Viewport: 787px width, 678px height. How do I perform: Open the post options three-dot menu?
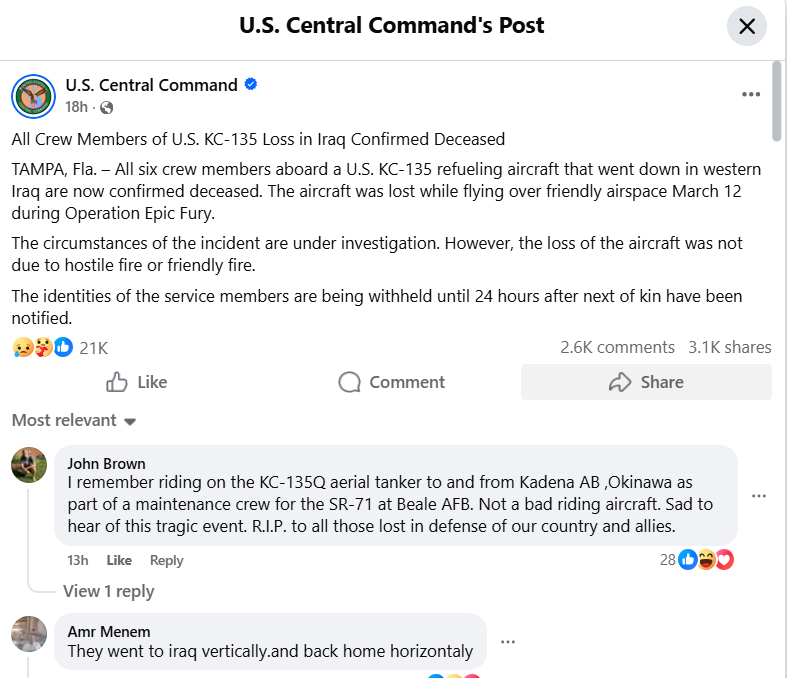point(751,95)
